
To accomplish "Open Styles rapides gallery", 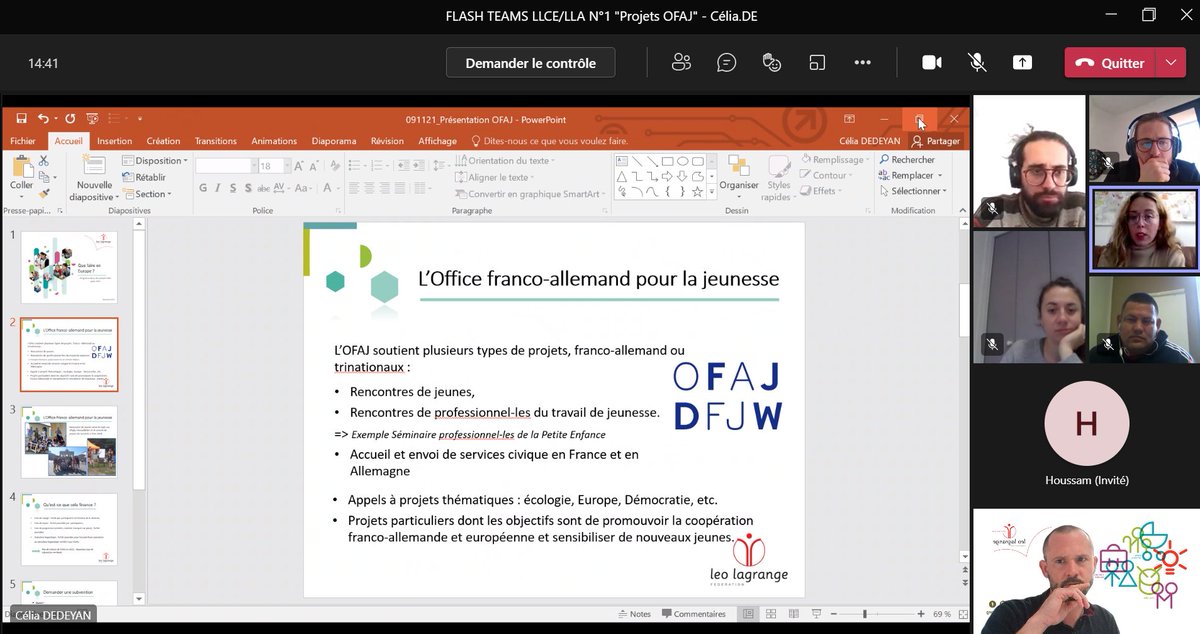I will [778, 178].
